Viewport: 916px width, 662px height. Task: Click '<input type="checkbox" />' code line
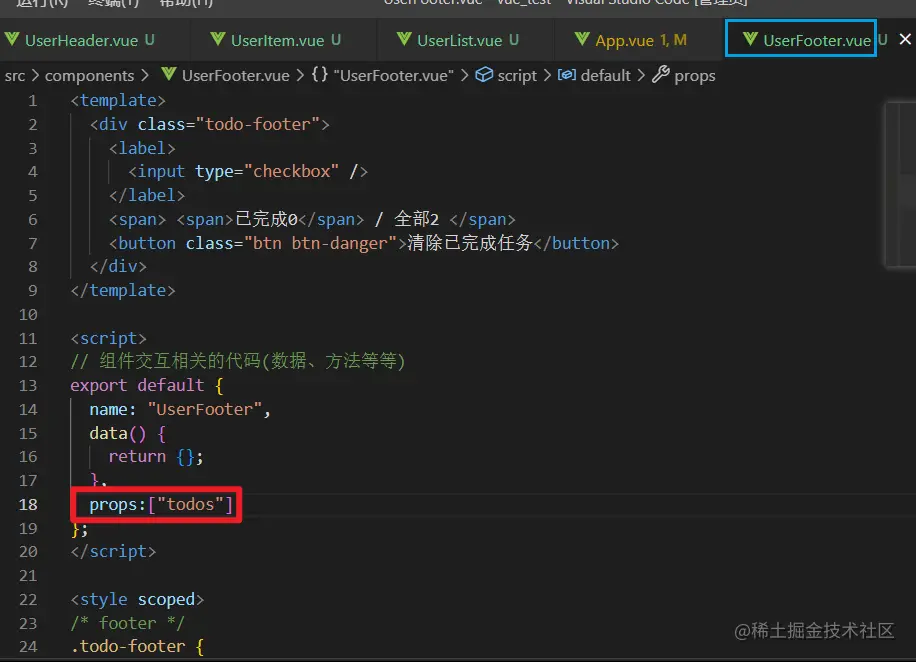click(x=248, y=172)
